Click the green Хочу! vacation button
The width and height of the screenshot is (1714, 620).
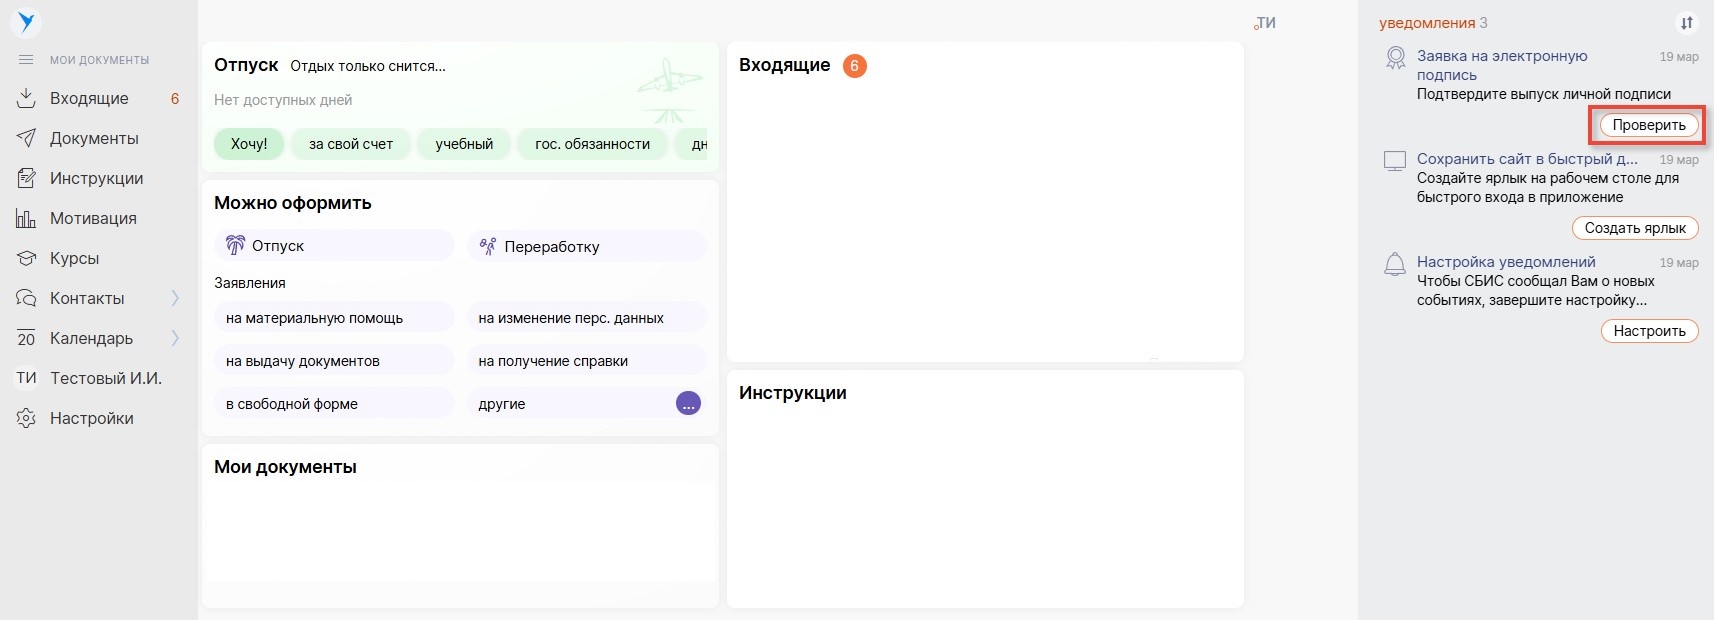(x=249, y=144)
